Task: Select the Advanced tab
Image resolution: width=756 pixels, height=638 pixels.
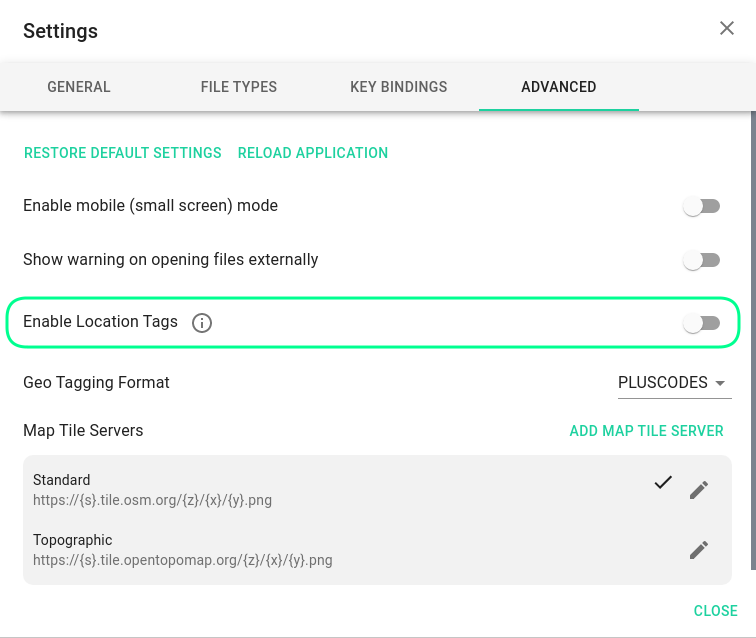Action: pyautogui.click(x=559, y=87)
